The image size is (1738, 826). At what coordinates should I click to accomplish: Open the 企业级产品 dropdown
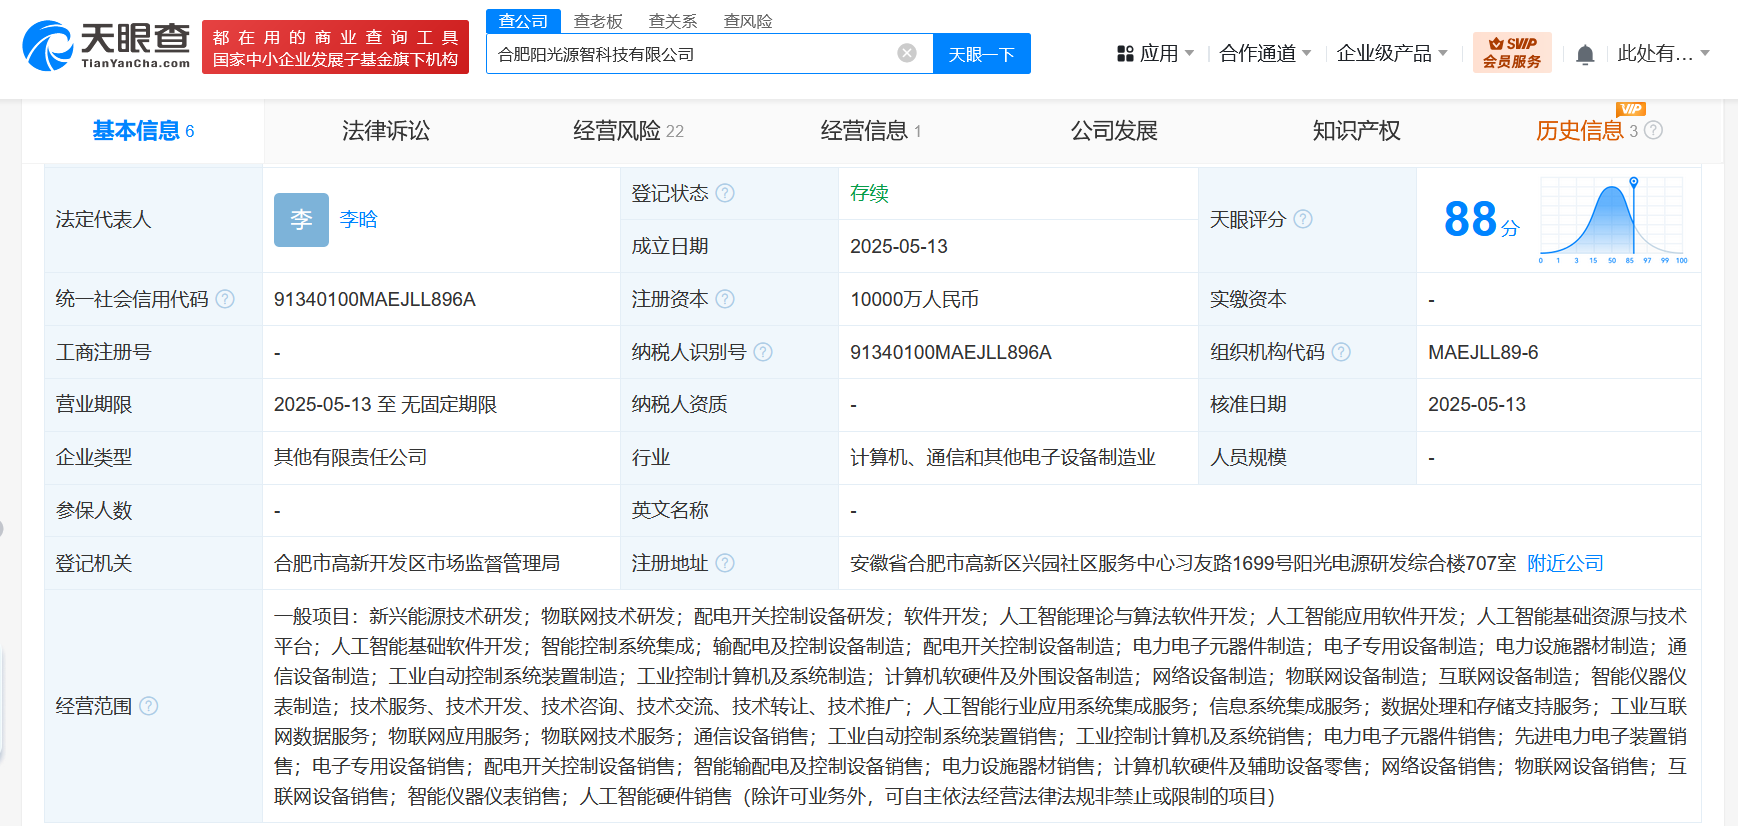(1392, 54)
